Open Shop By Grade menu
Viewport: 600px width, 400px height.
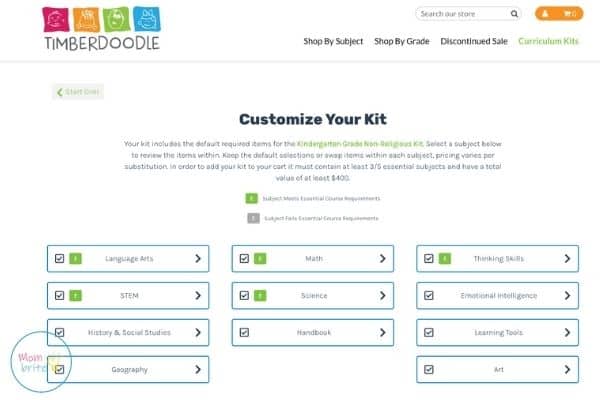[x=402, y=41]
